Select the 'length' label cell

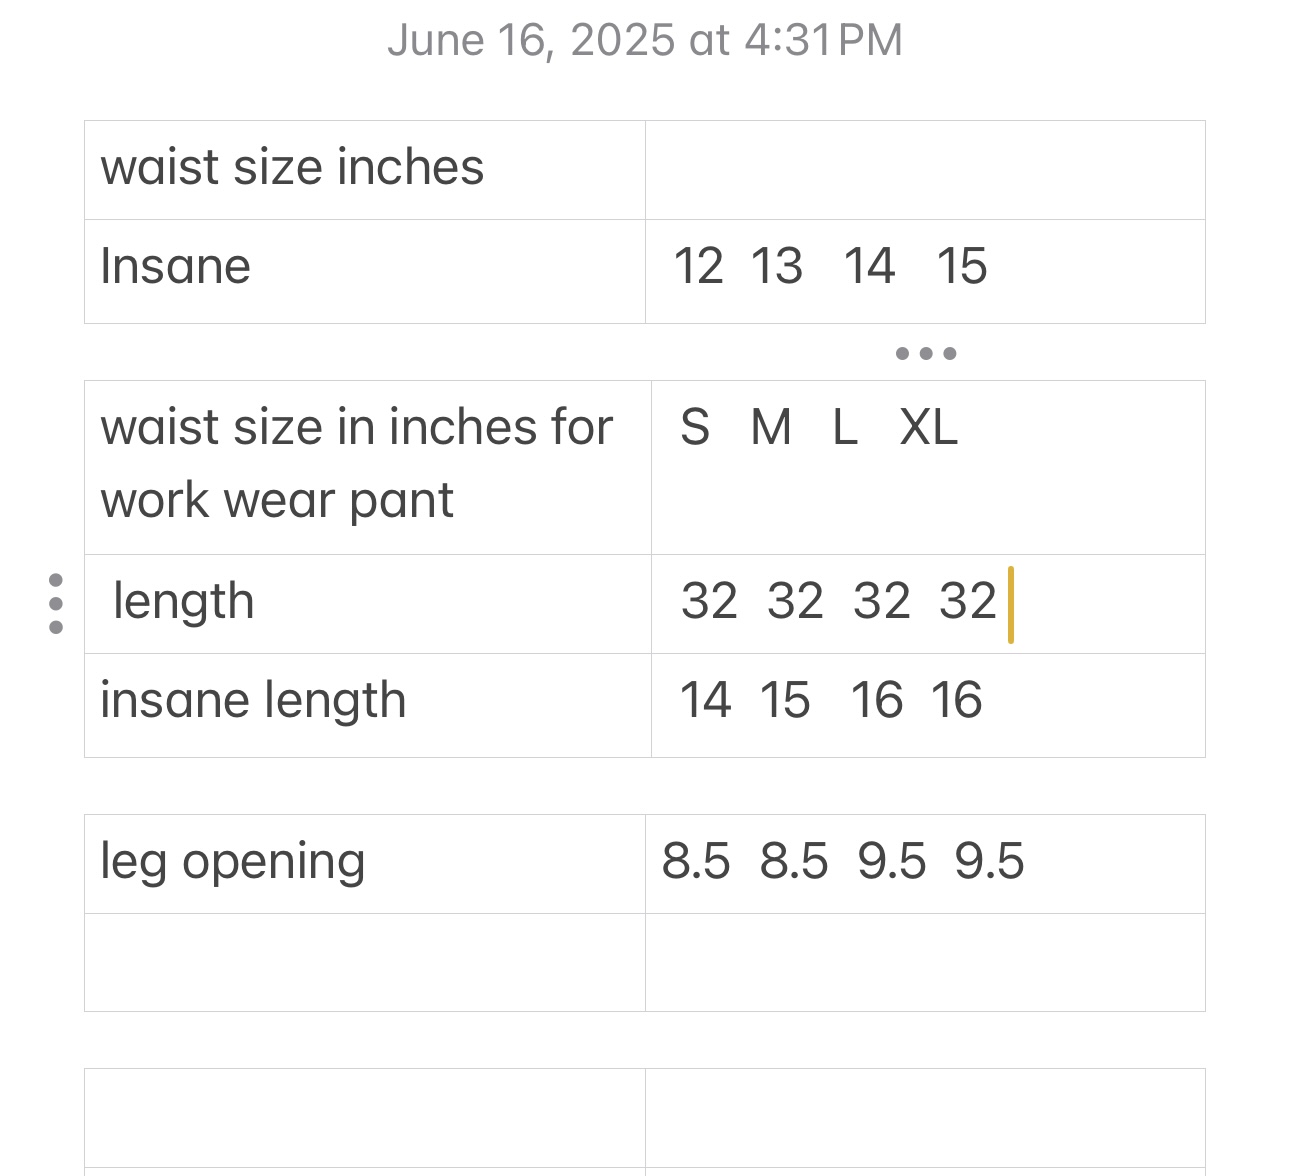[368, 604]
